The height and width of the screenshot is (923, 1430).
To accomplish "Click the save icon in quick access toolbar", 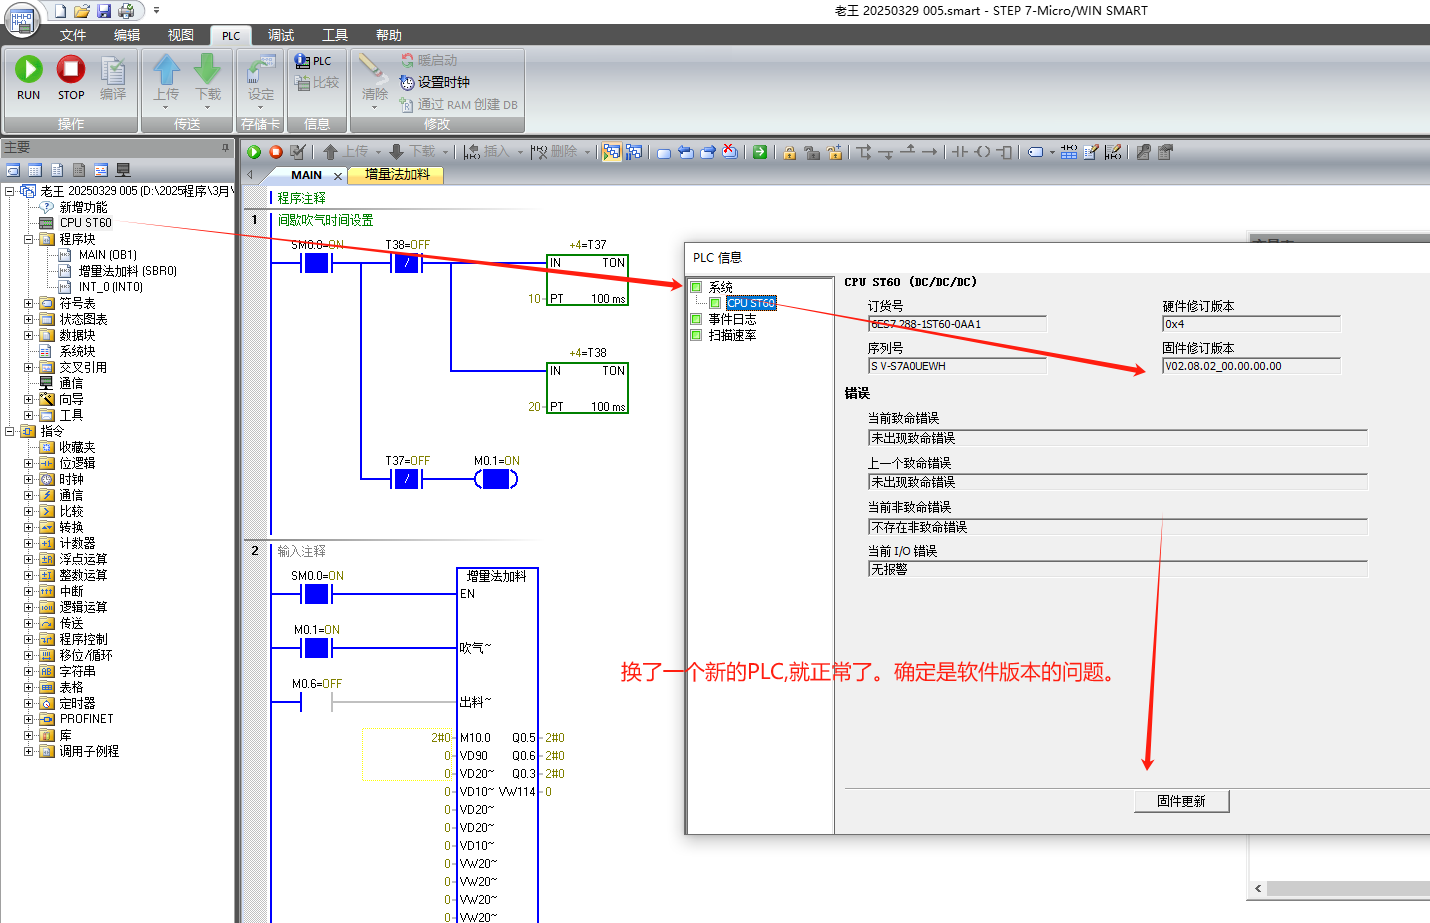I will coord(104,11).
